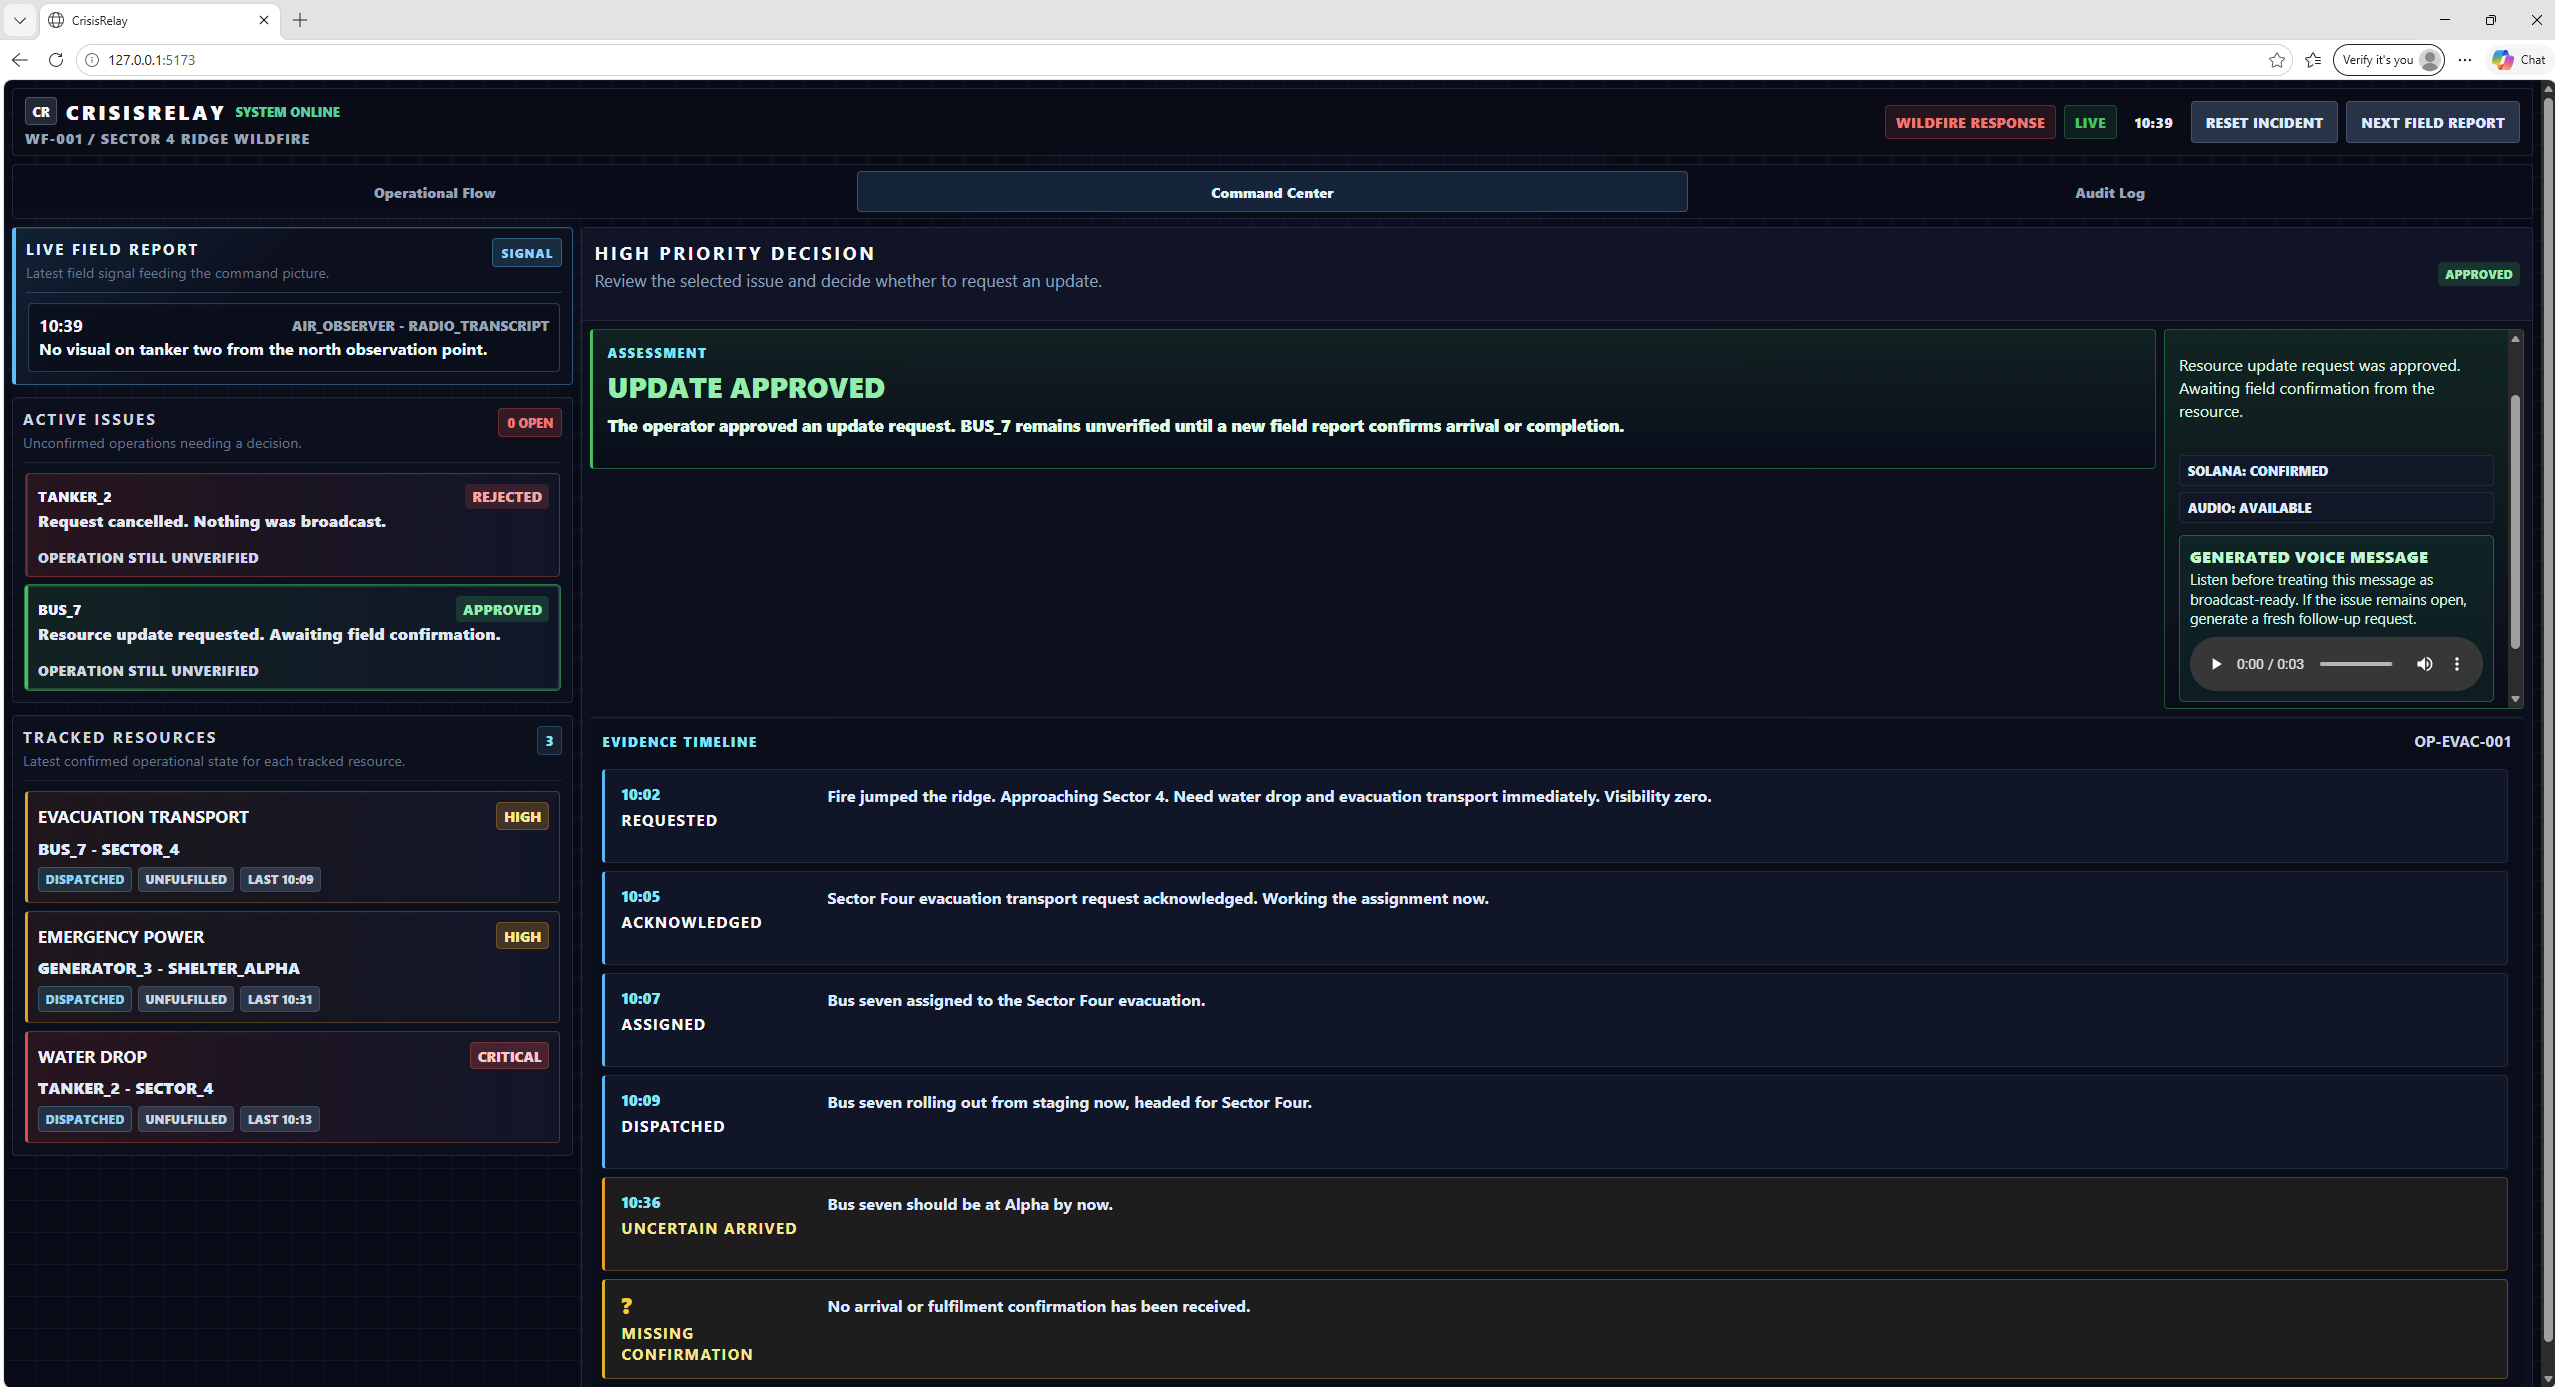Viewport: 2555px width, 1387px height.
Task: Click the SIGNAL badge in Live Field Report
Action: pos(526,253)
